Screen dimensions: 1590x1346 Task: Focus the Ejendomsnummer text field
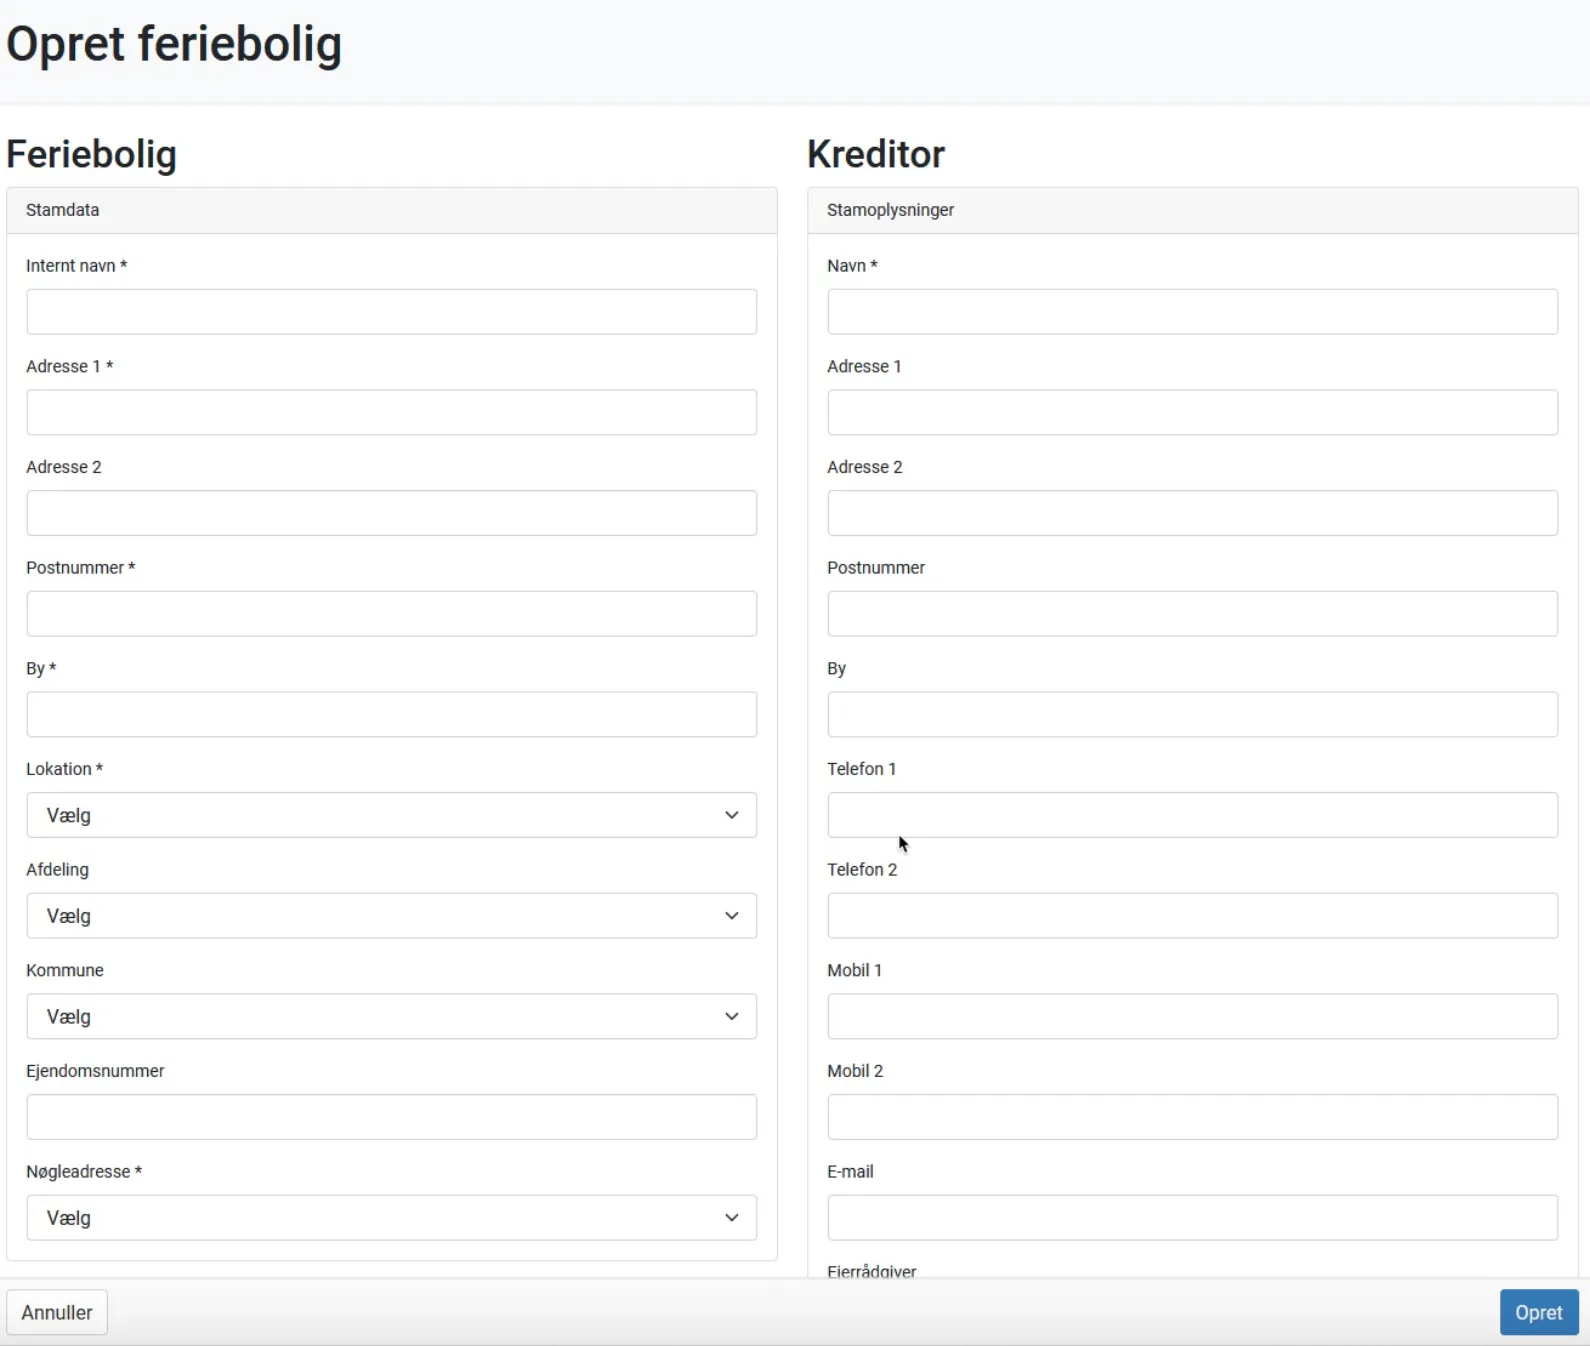[391, 1117]
